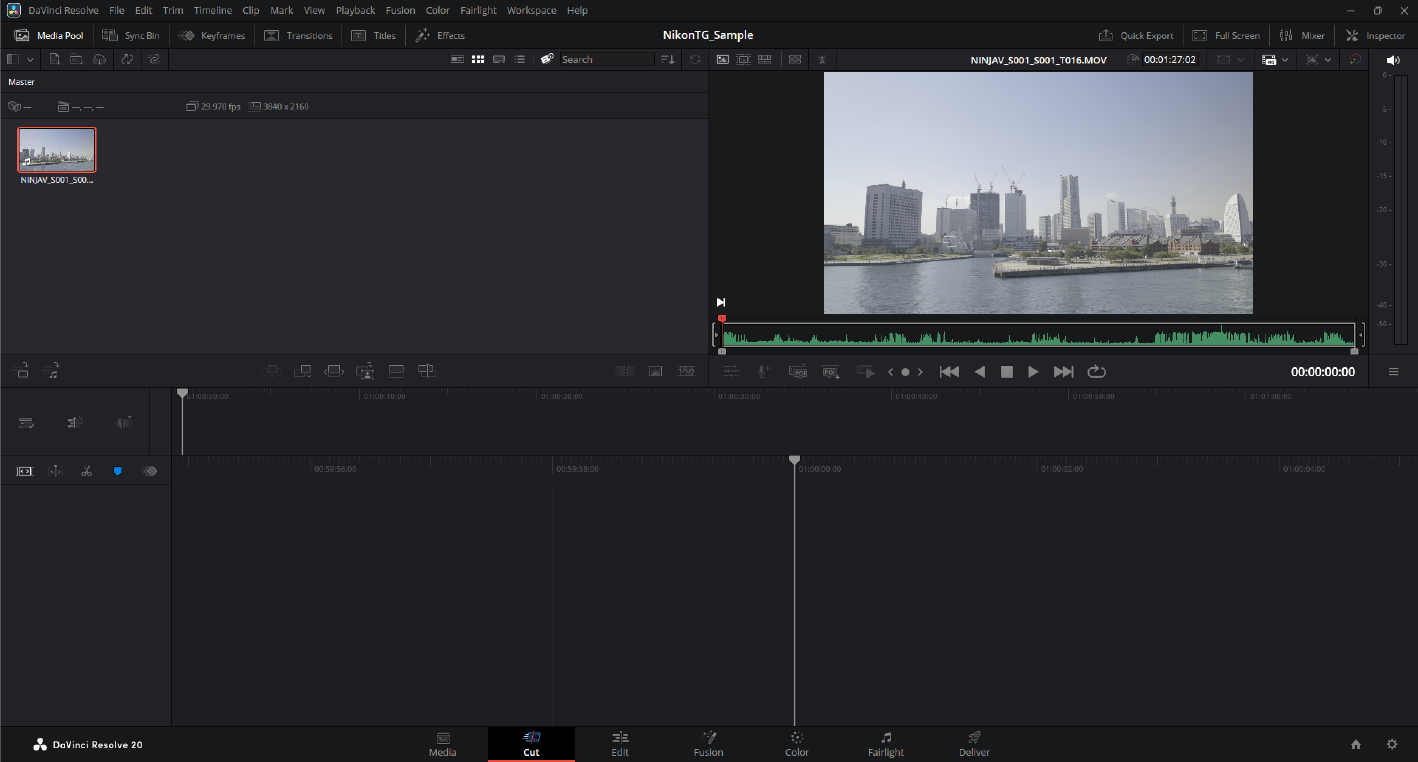Open the Fusion menu in menu bar
Image resolution: width=1418 pixels, height=762 pixels.
coord(400,10)
